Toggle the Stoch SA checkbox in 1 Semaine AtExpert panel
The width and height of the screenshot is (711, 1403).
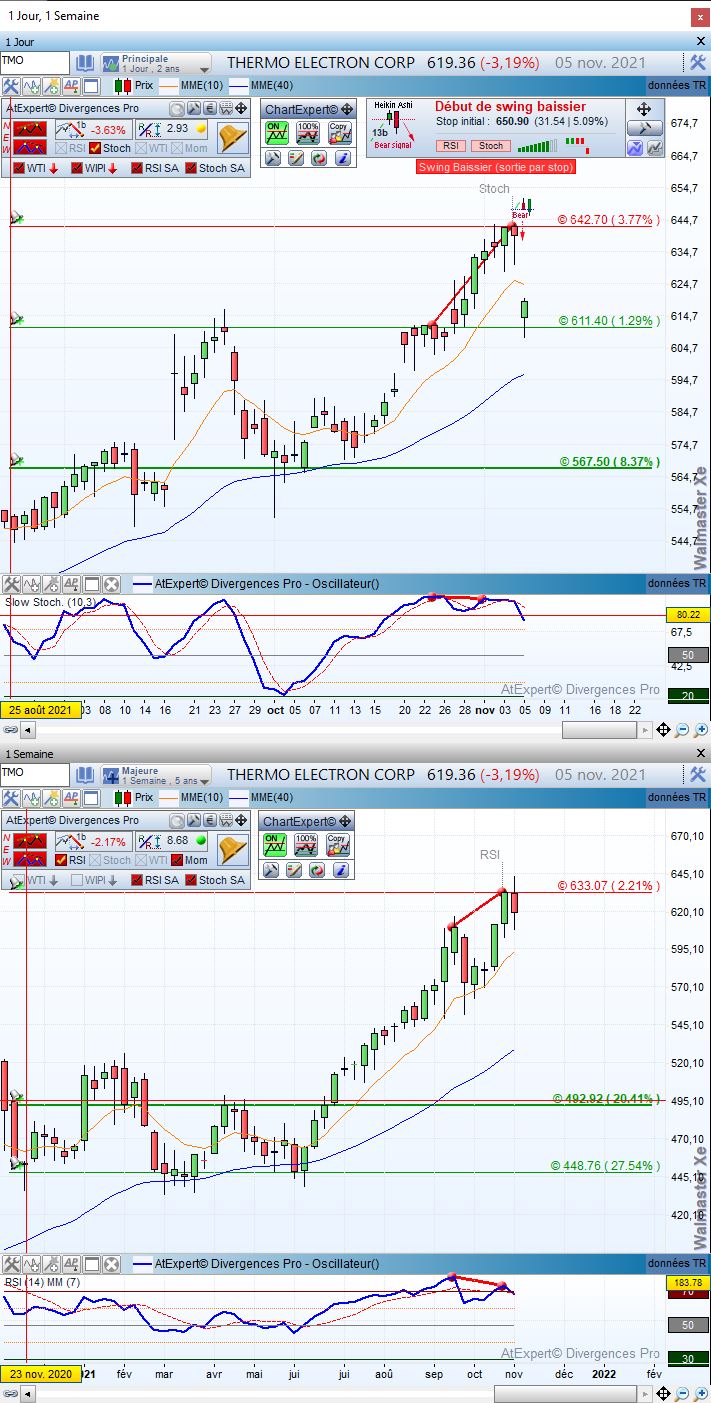click(x=189, y=880)
